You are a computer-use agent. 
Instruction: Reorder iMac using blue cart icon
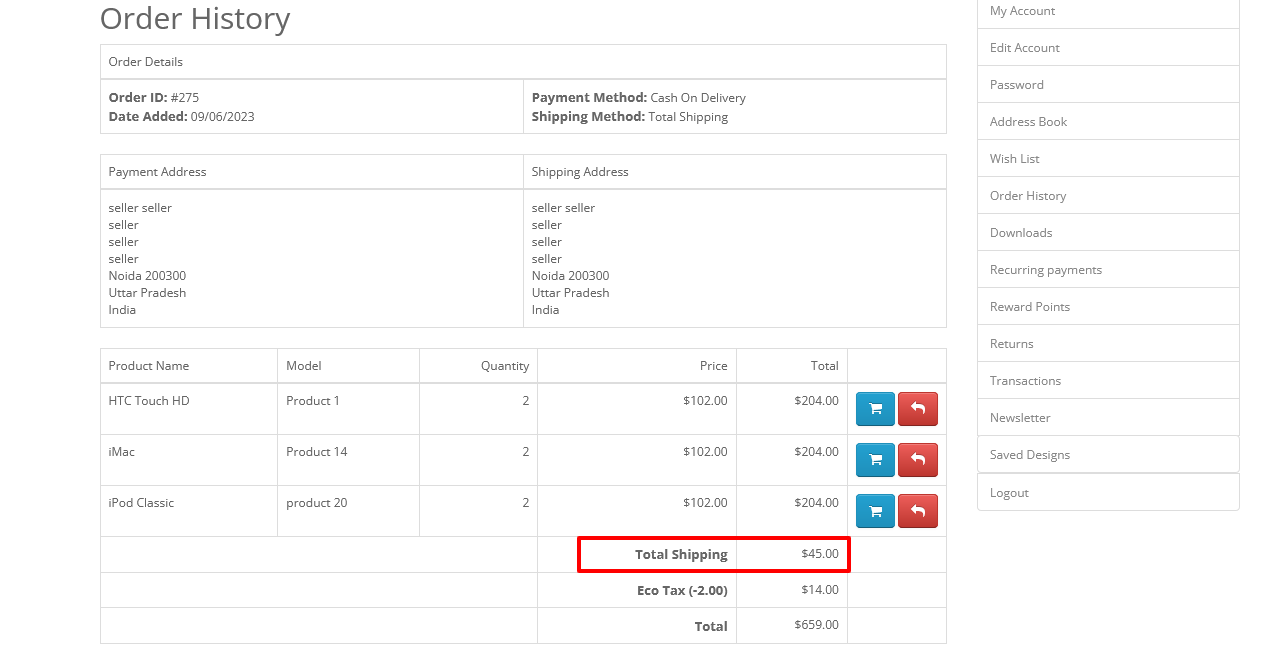tap(875, 460)
